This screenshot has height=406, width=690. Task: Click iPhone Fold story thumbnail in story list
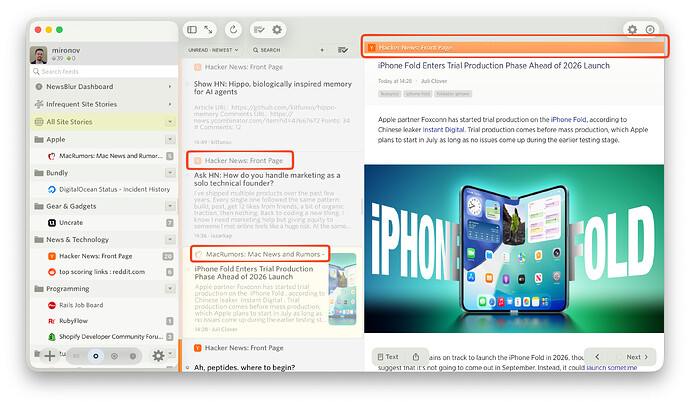click(342, 289)
